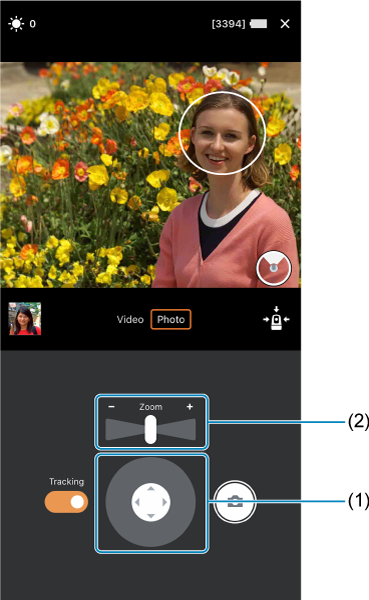The height and width of the screenshot is (600, 369).
Task: Turn off the Tracking toggle
Action: pos(66,502)
